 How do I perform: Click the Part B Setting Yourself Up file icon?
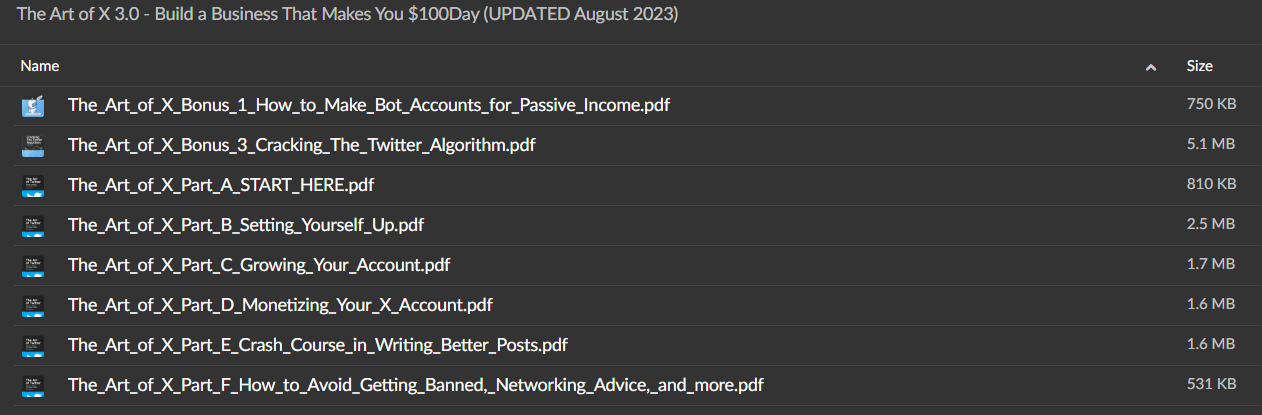[33, 225]
